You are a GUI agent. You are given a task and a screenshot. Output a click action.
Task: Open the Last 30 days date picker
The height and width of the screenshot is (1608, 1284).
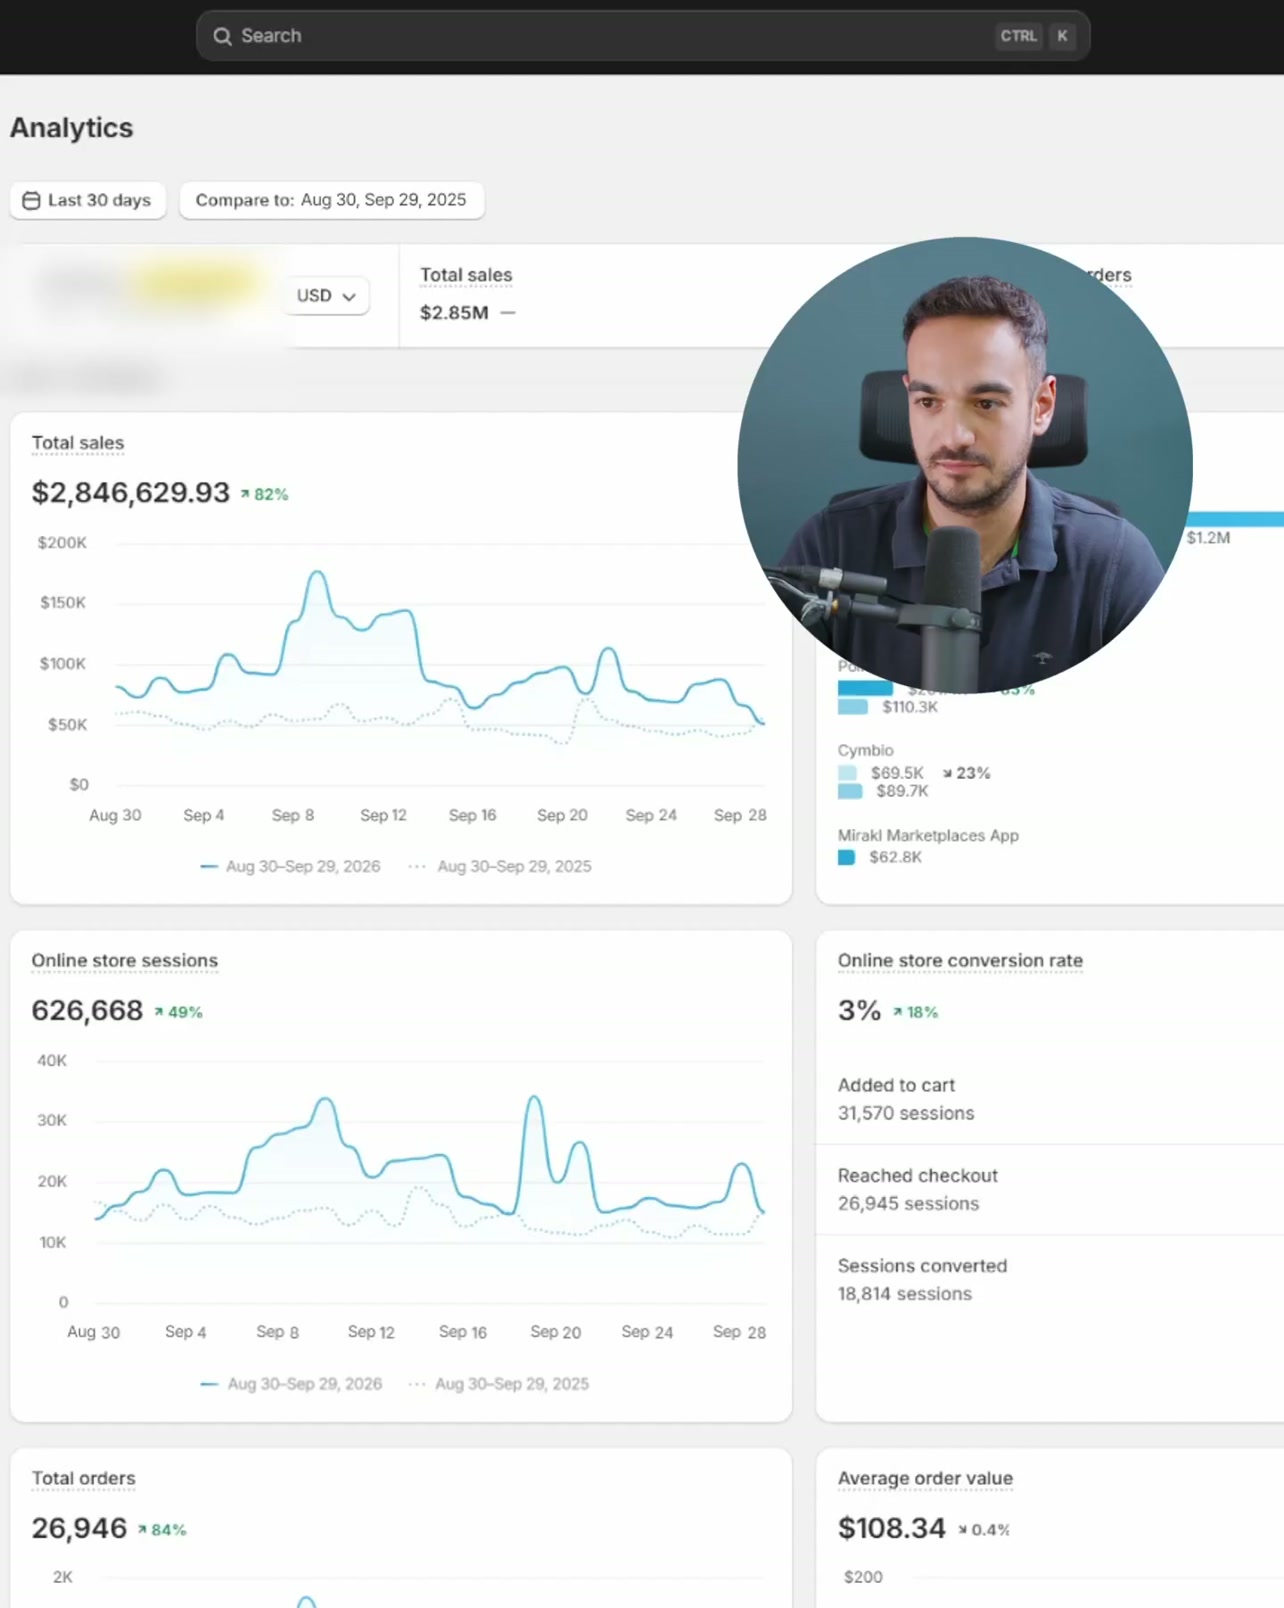88,200
